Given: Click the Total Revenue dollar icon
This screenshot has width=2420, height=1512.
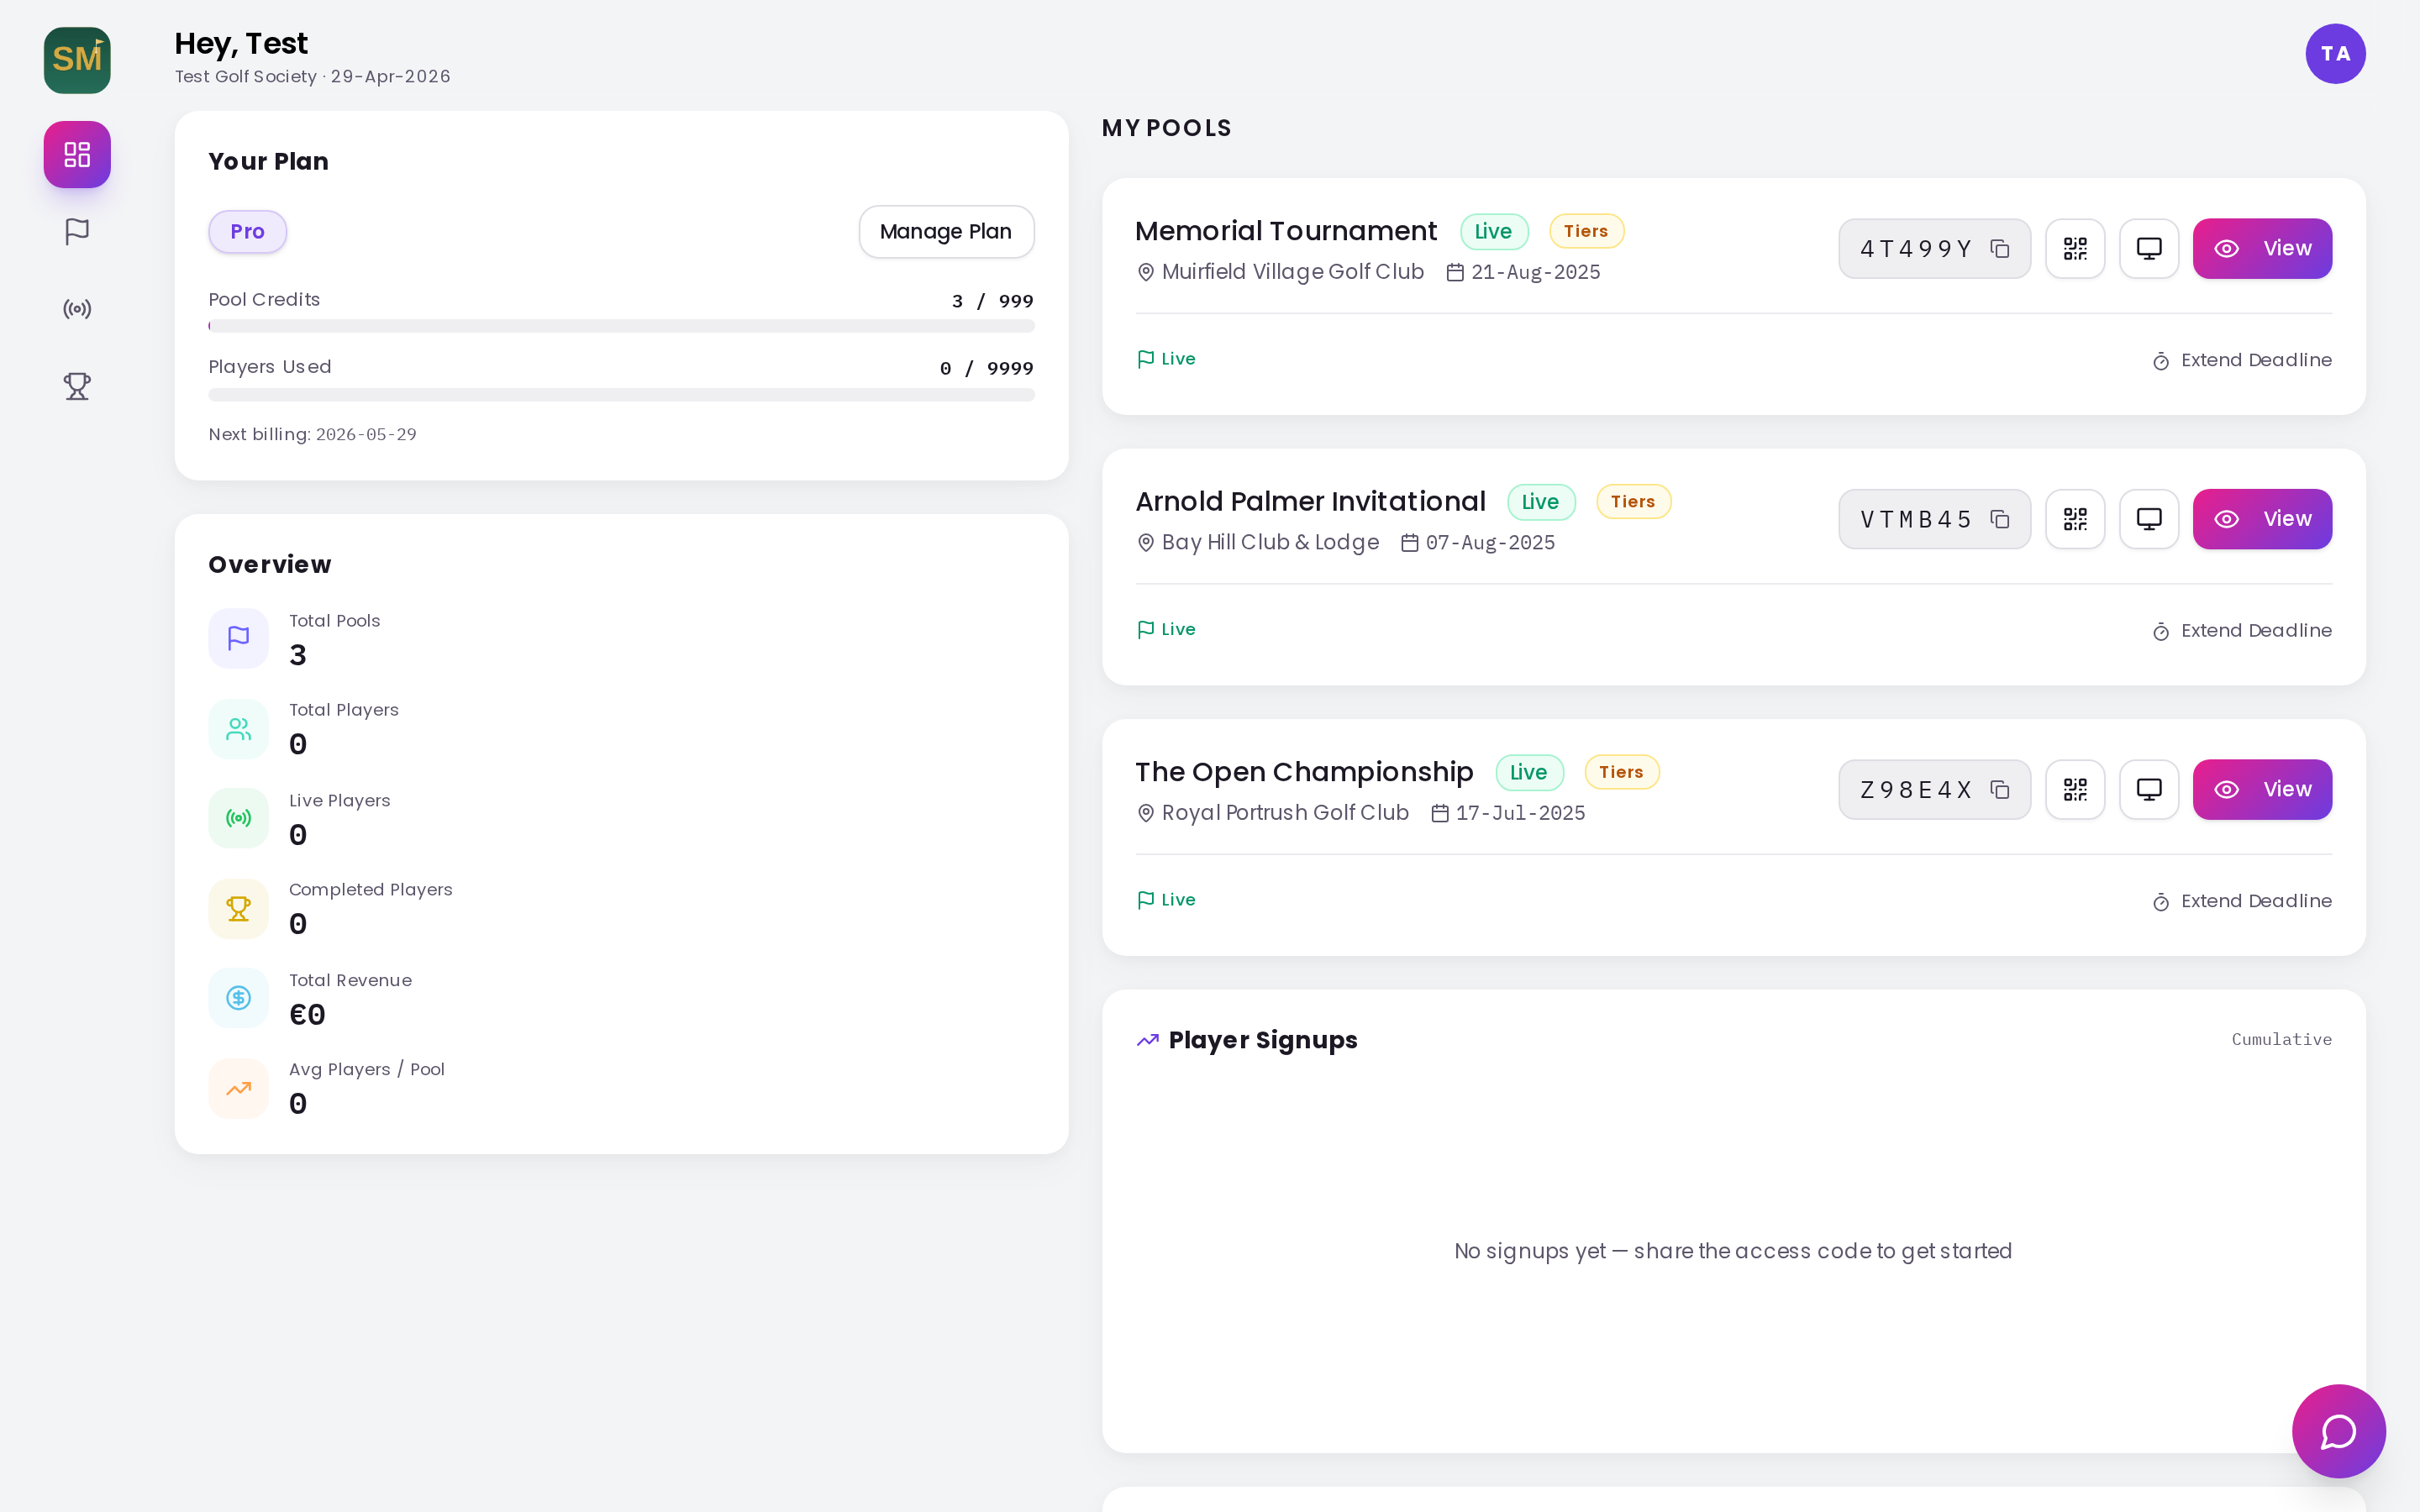Looking at the screenshot, I should 238,998.
